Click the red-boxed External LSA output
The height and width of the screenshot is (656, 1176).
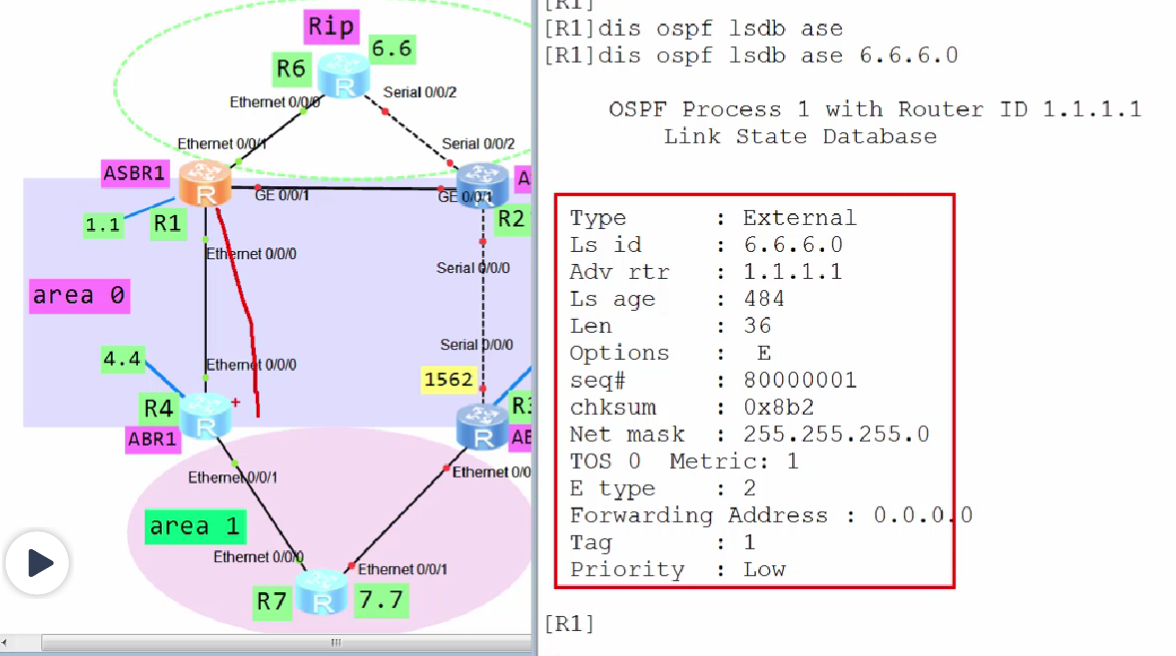point(755,390)
